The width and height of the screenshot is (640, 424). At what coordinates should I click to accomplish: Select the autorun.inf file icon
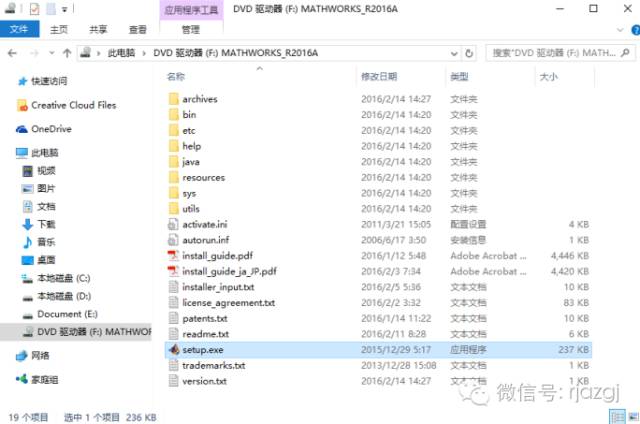click(173, 240)
